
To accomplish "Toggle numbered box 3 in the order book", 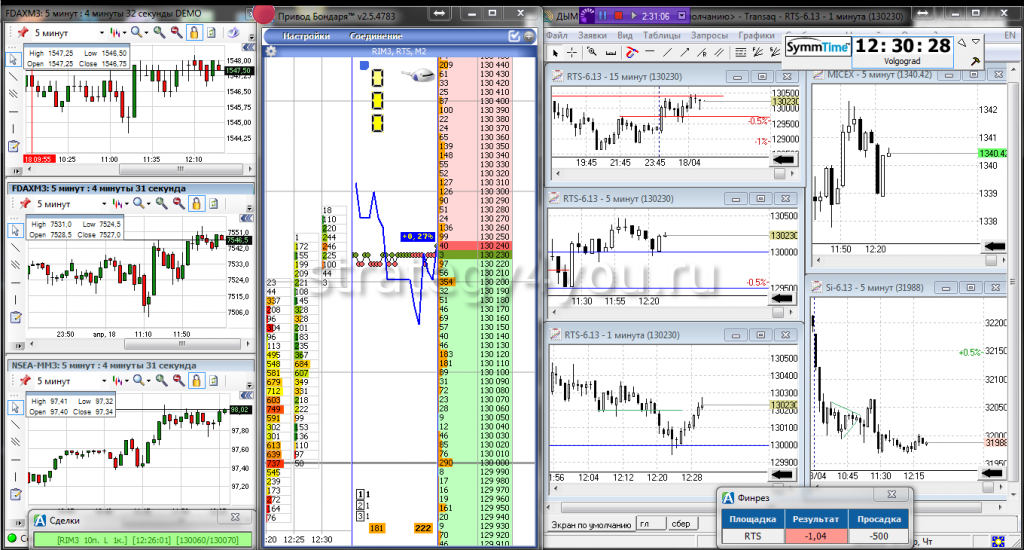I will (x=360, y=516).
